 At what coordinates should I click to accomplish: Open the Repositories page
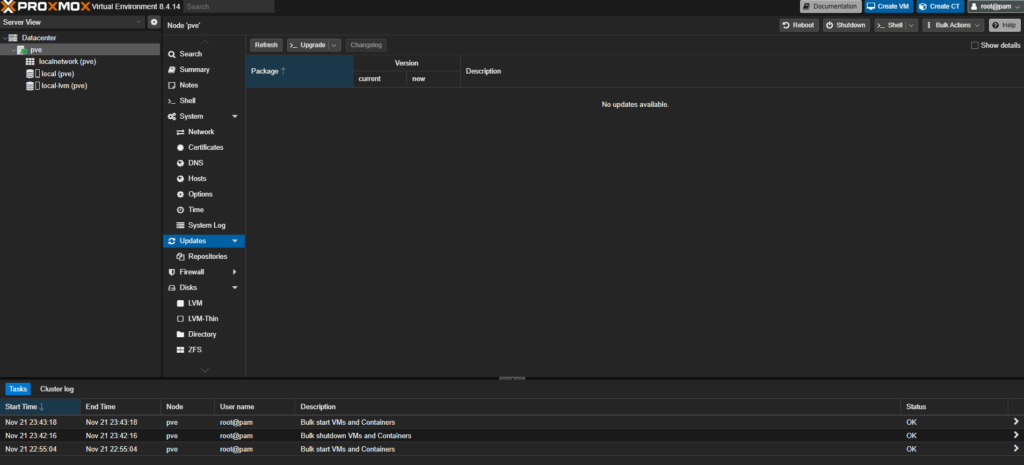point(207,256)
